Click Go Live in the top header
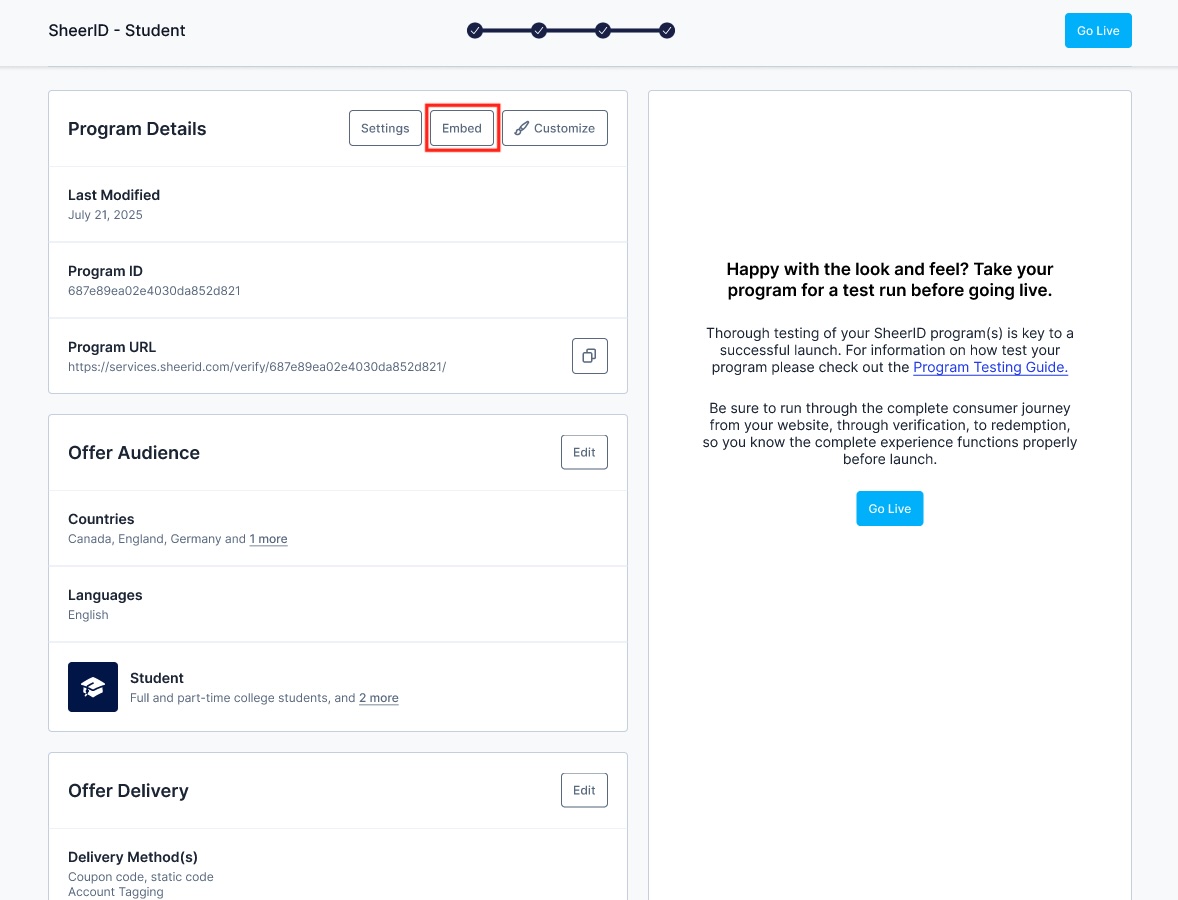This screenshot has width=1178, height=900. coord(1098,31)
